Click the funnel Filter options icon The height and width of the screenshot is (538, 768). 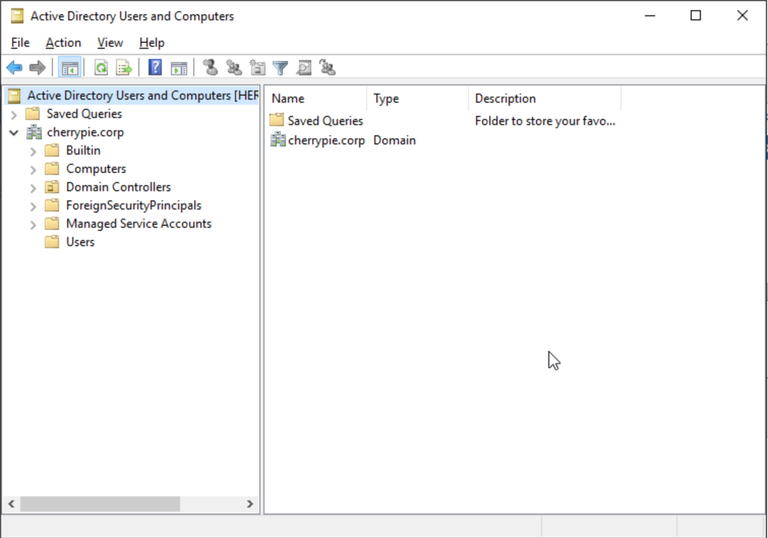pos(280,68)
